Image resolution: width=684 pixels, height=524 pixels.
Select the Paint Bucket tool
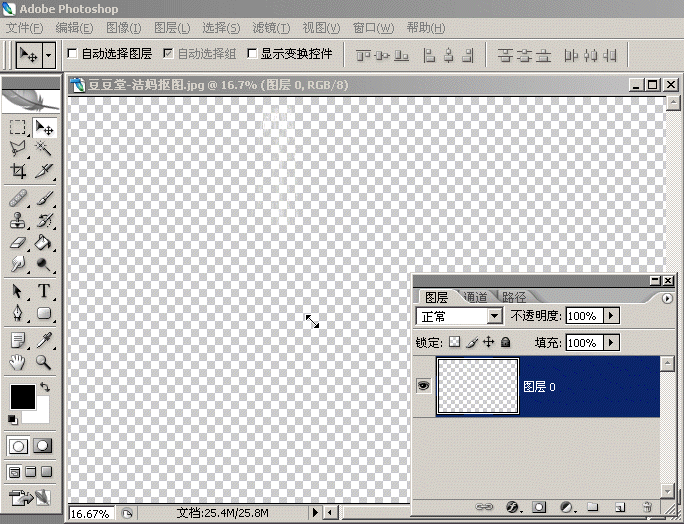44,242
